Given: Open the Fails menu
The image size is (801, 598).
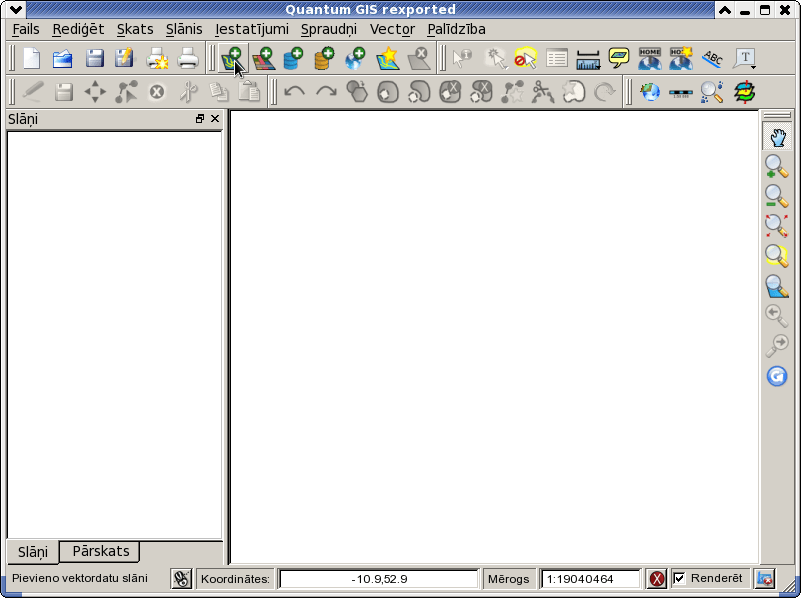Looking at the screenshot, I should (x=26, y=30).
